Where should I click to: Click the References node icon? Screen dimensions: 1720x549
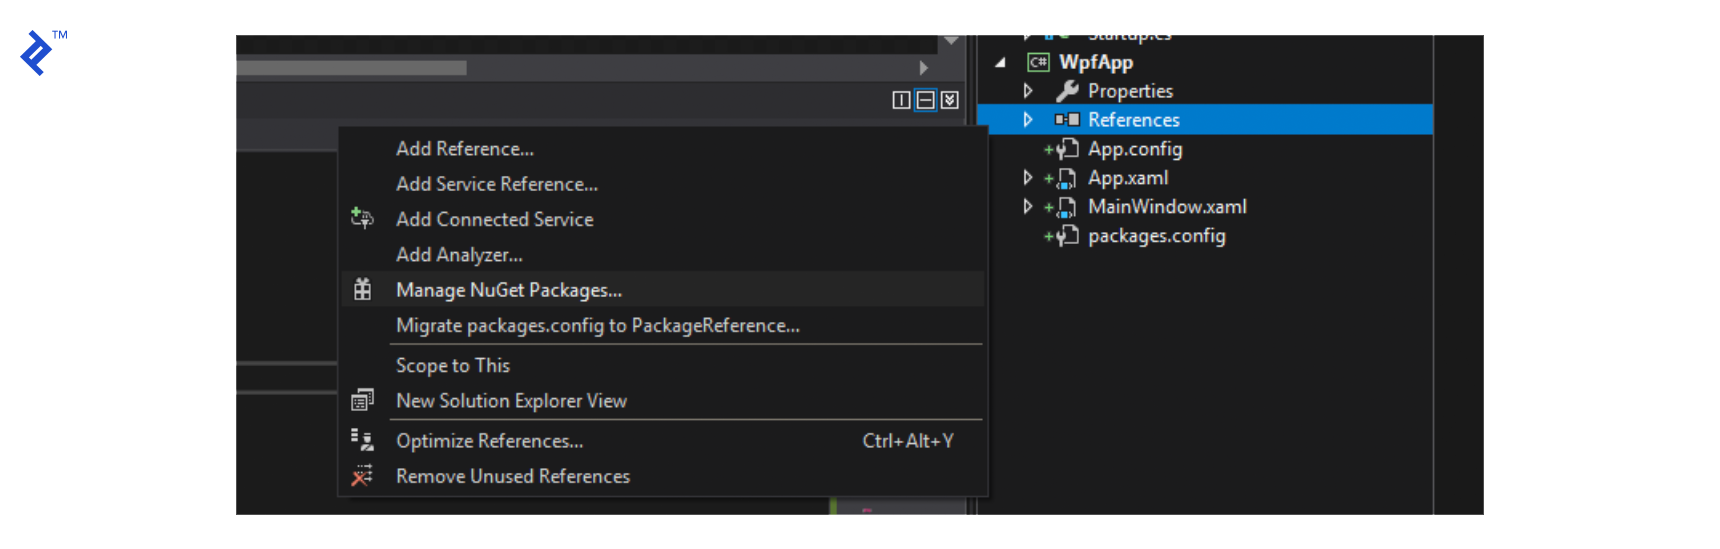1067,120
